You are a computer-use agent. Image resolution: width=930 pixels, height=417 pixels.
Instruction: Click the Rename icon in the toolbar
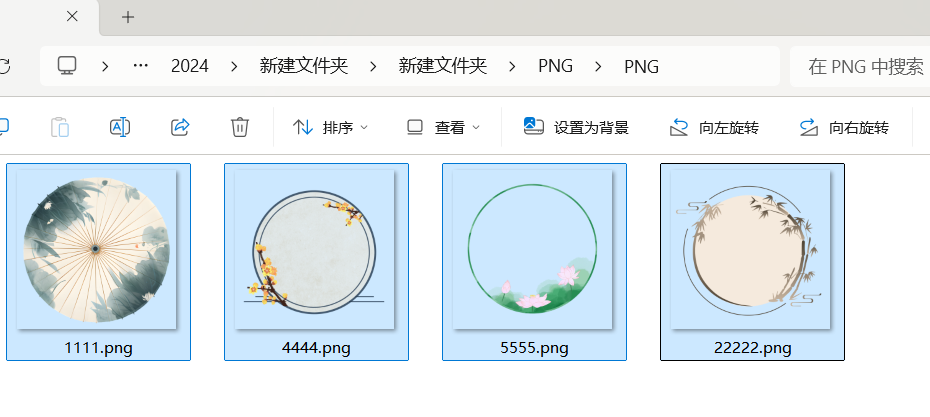[120, 127]
